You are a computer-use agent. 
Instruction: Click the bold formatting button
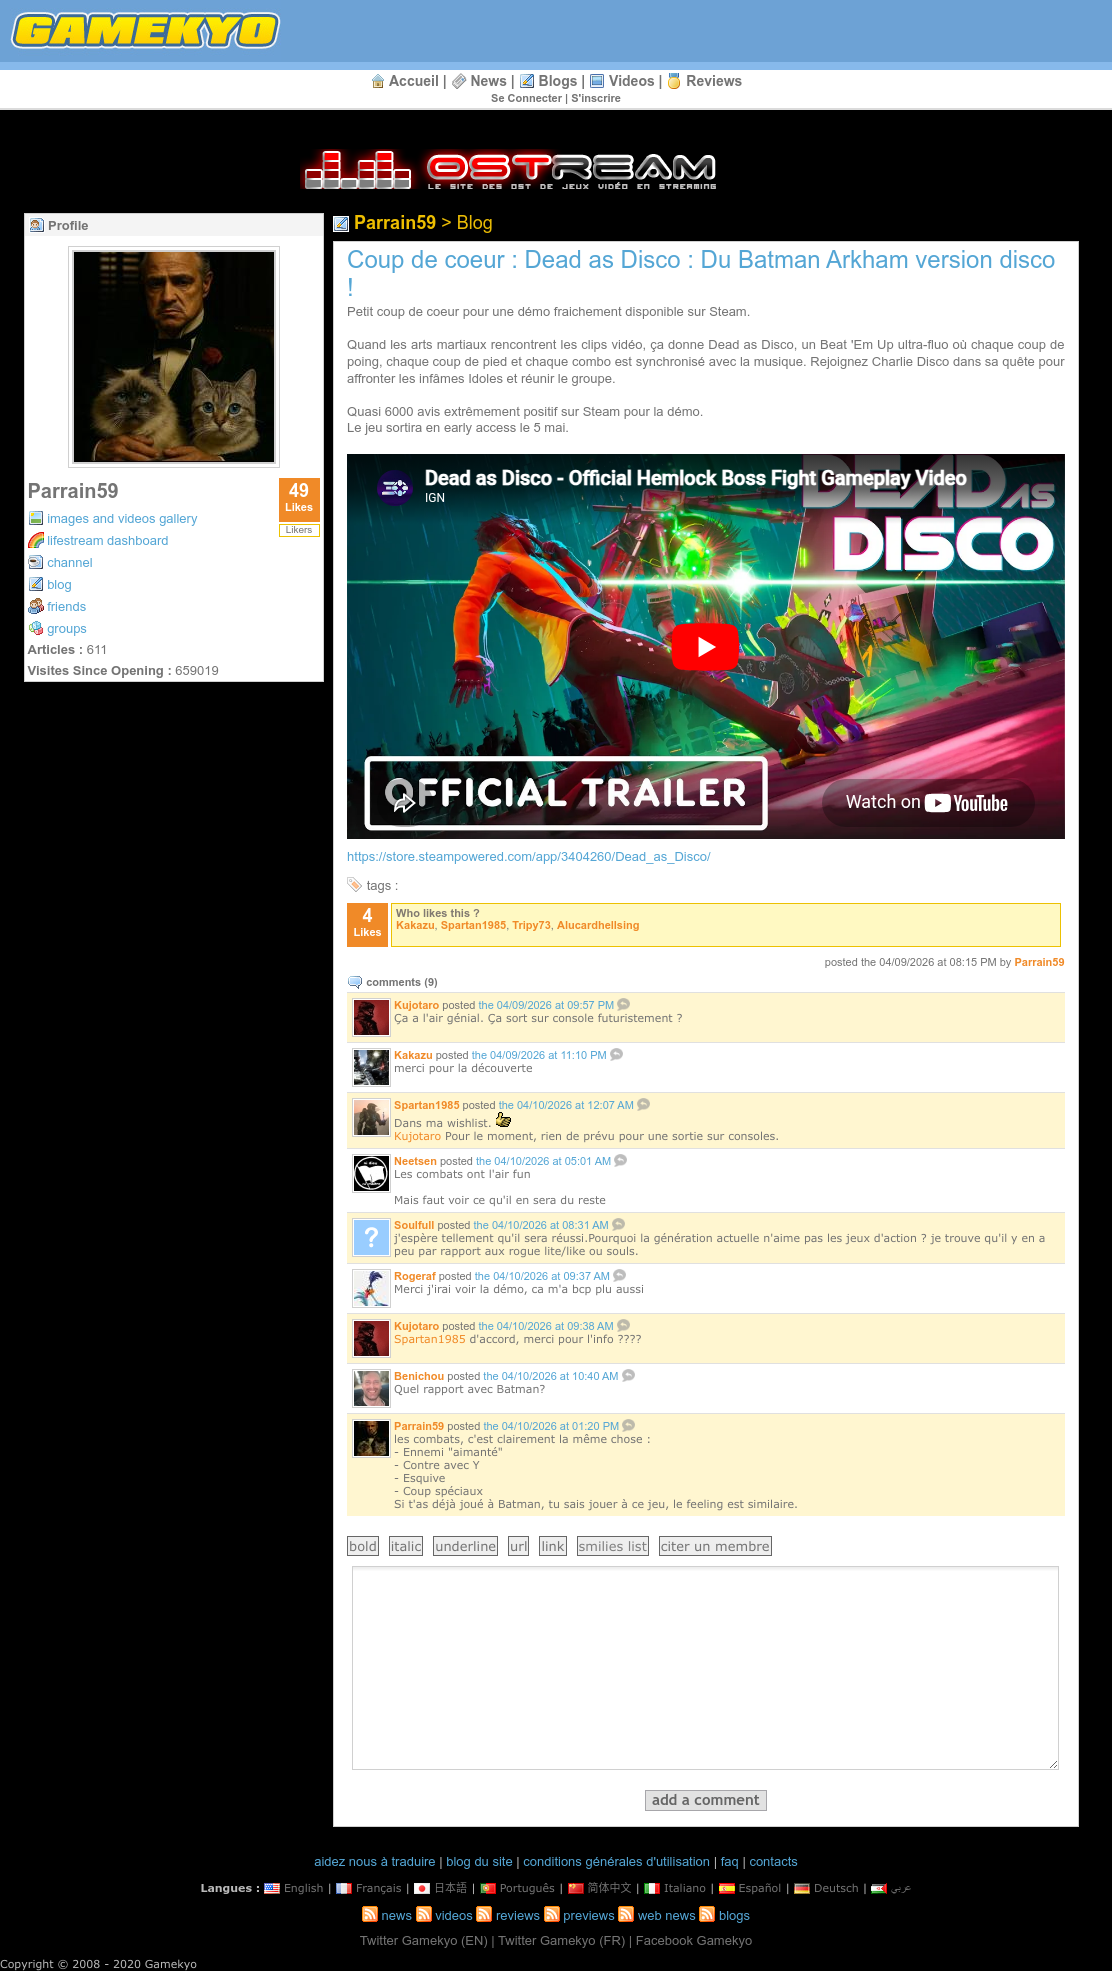363,1546
